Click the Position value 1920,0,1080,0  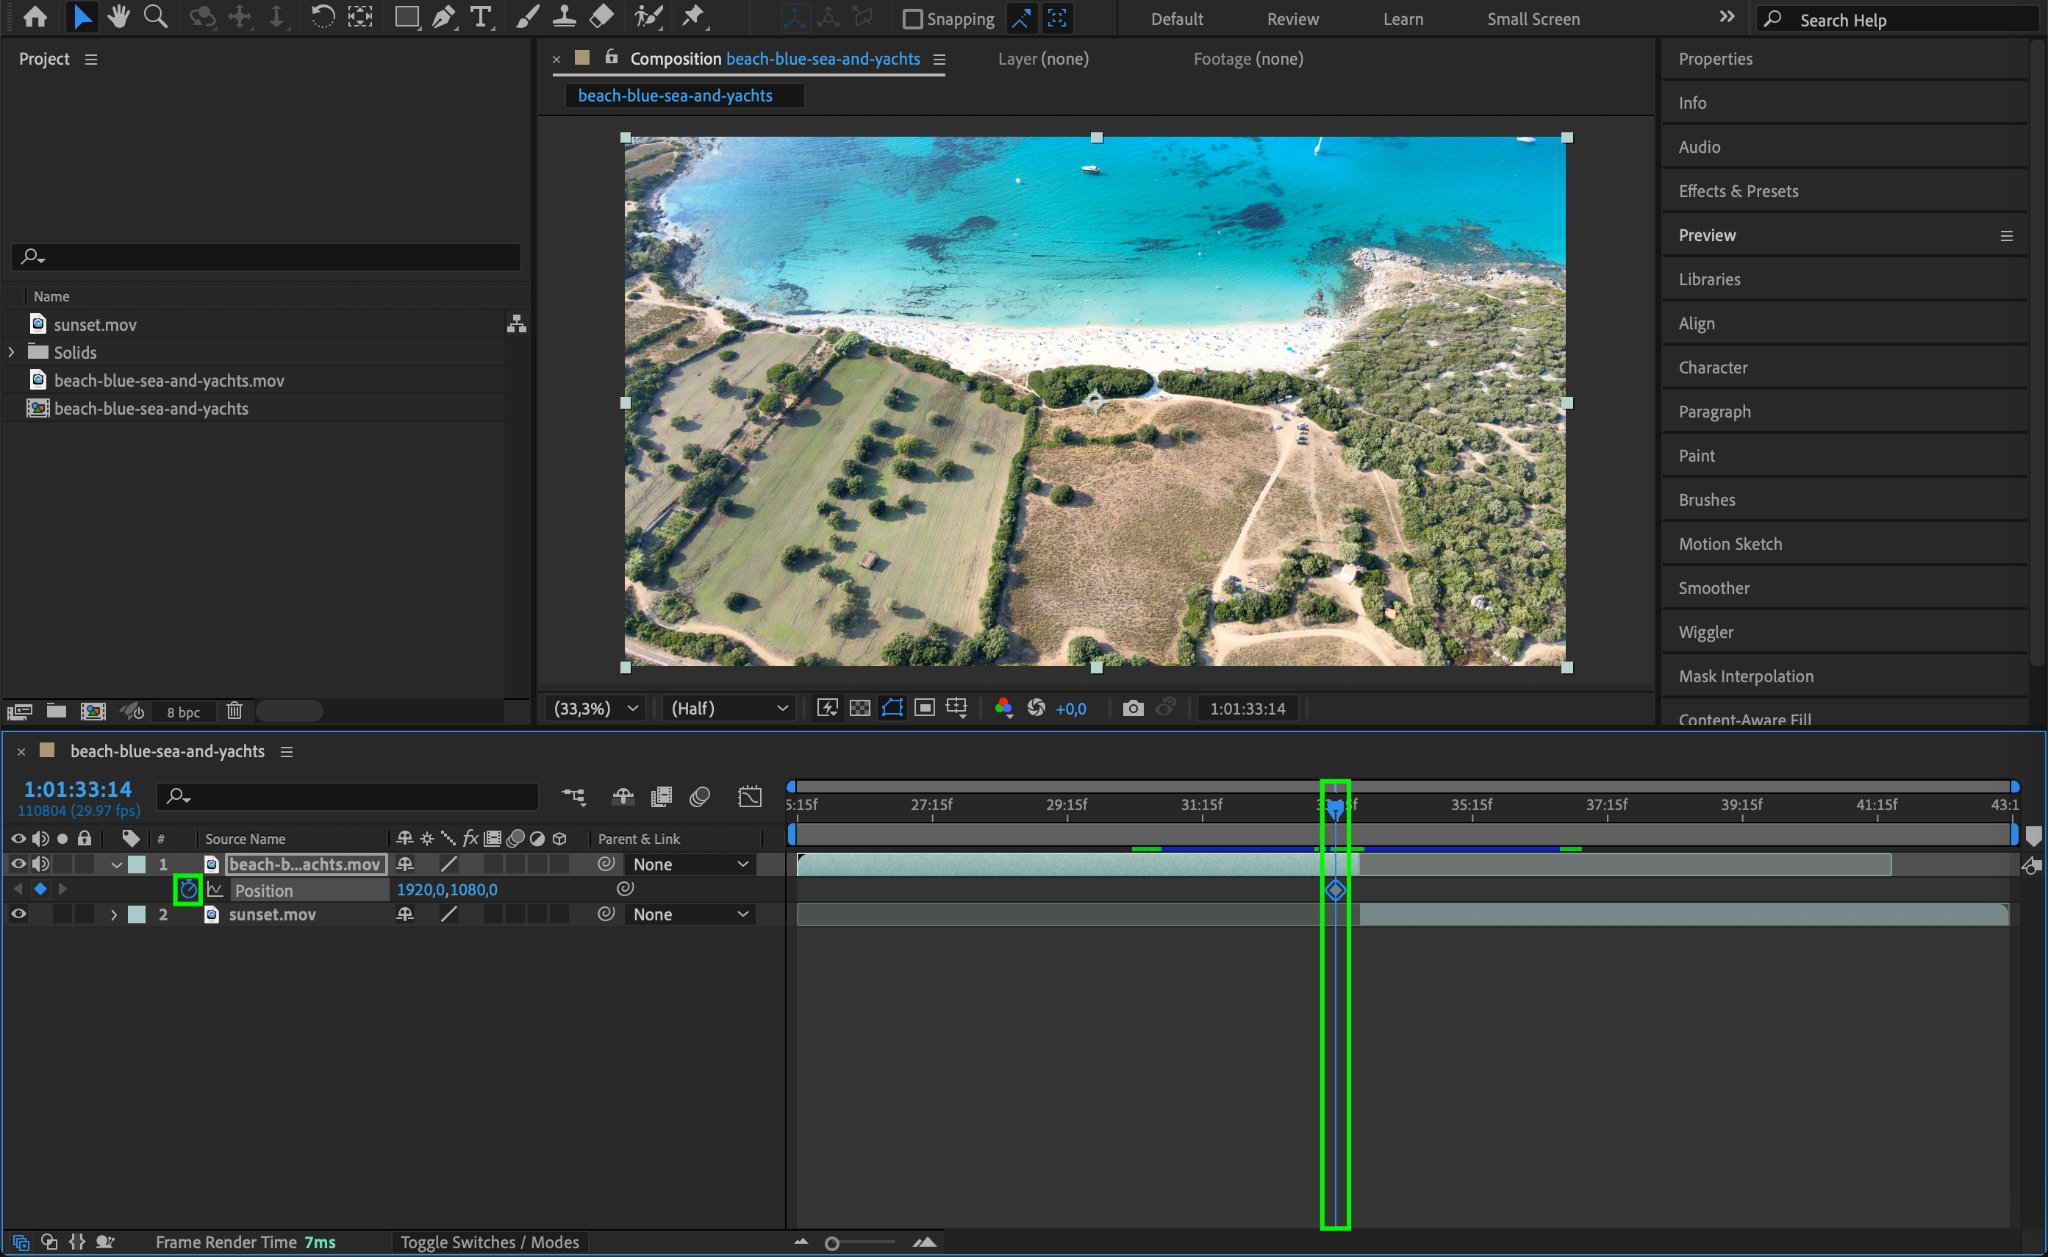pos(447,889)
